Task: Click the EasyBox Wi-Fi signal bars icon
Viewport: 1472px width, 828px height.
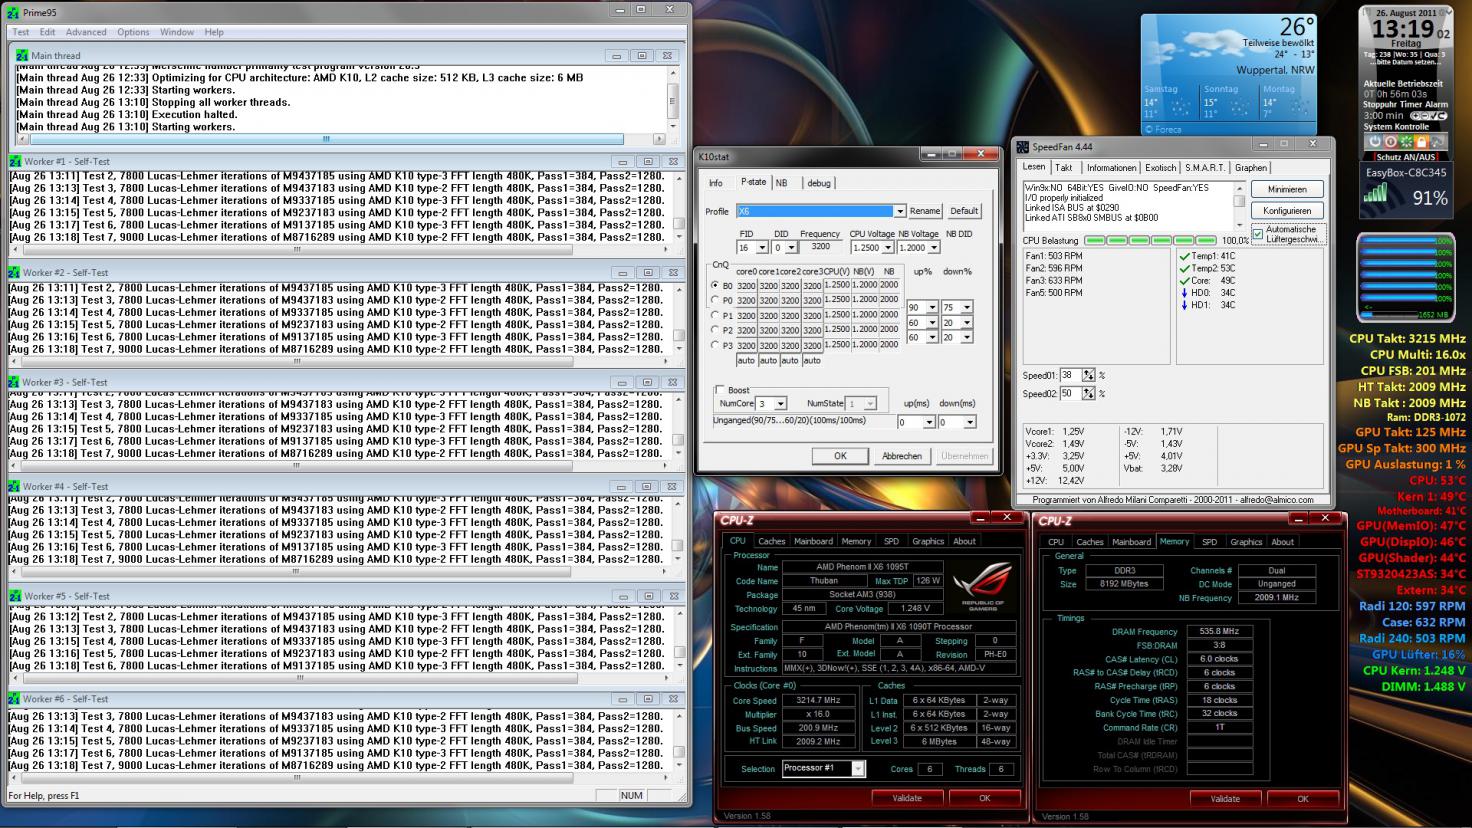Action: [x=1376, y=193]
